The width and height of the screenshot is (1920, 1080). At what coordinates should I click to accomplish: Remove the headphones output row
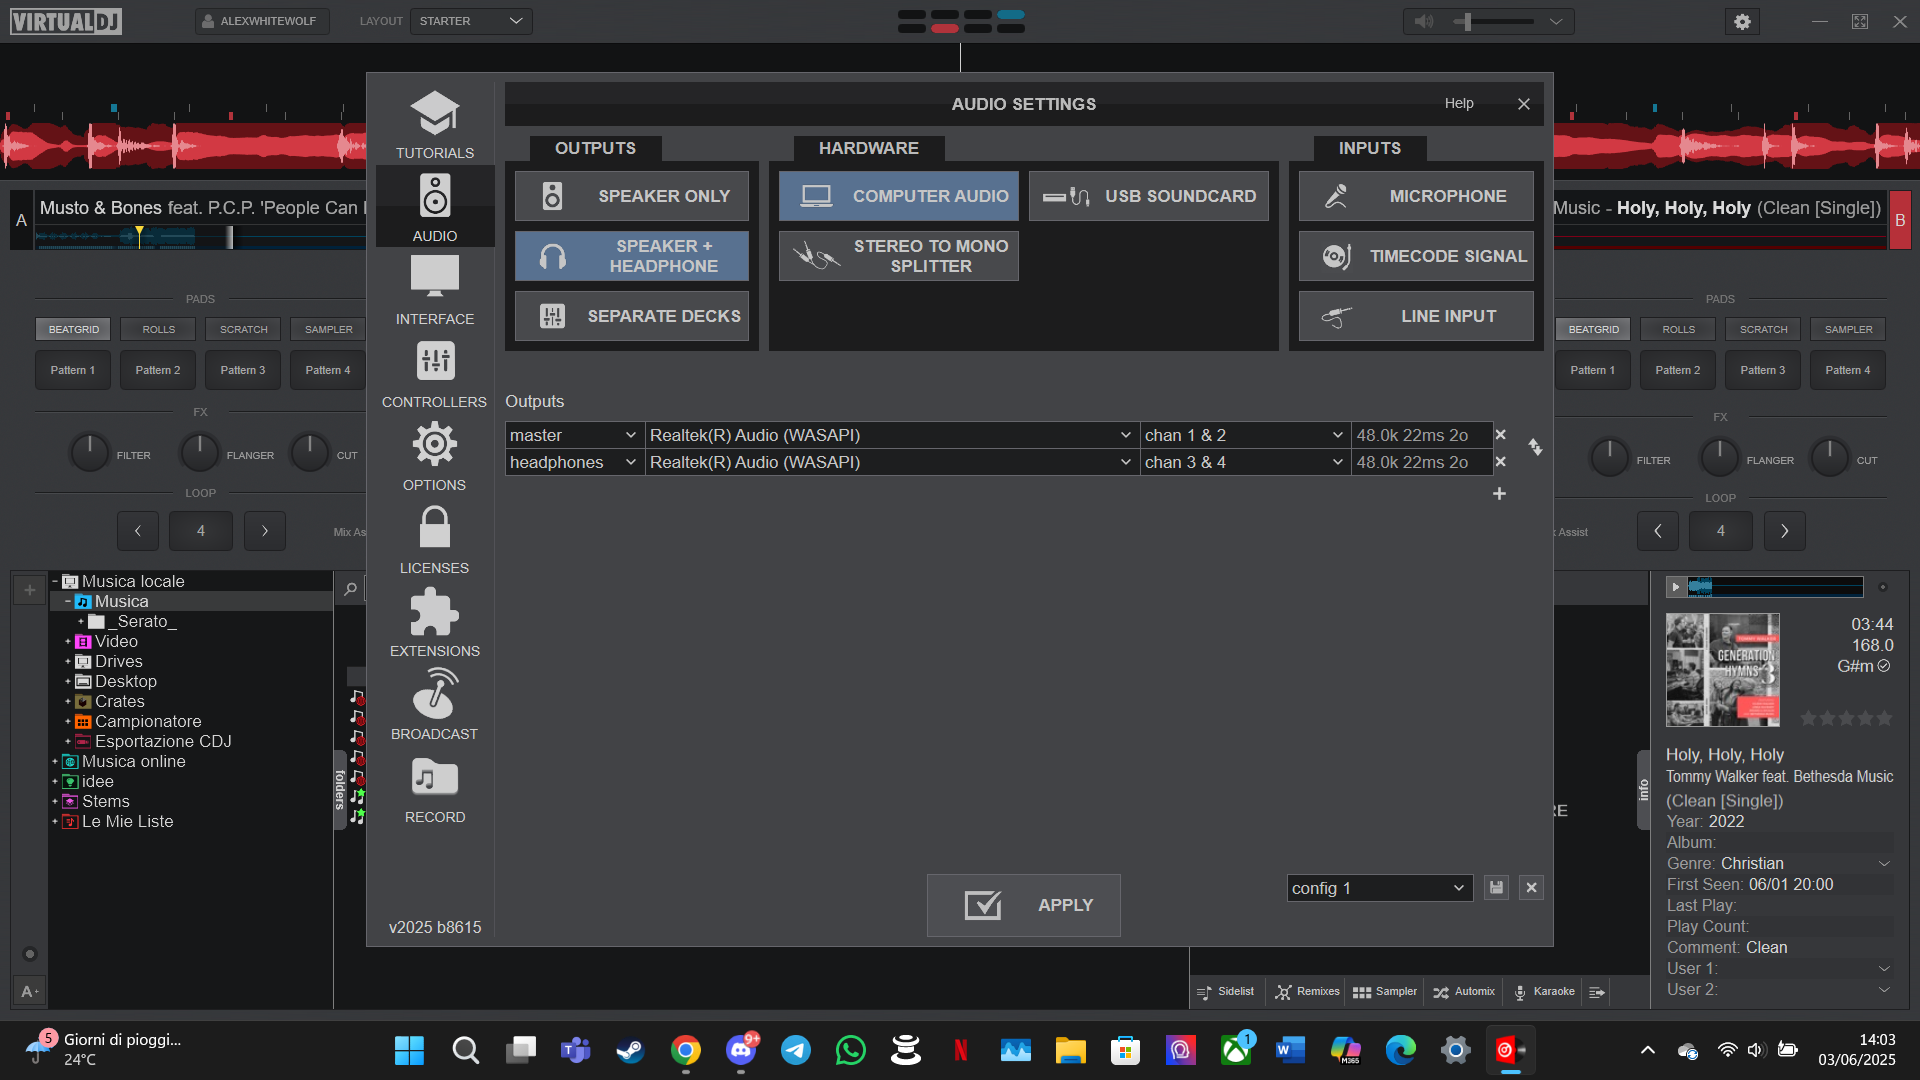(x=1500, y=462)
